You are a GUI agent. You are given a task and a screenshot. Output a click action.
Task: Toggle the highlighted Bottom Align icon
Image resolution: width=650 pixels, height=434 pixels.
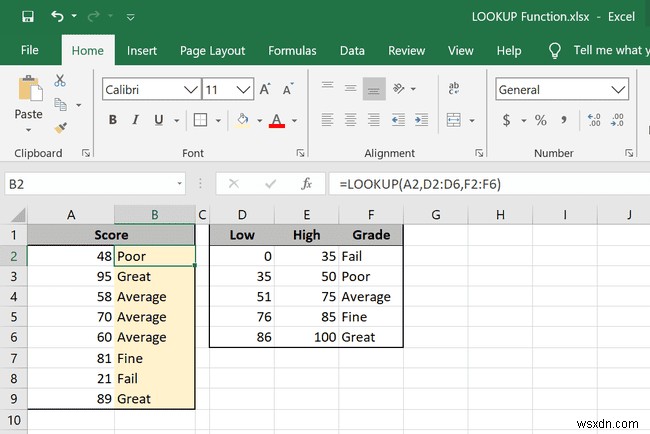[374, 89]
